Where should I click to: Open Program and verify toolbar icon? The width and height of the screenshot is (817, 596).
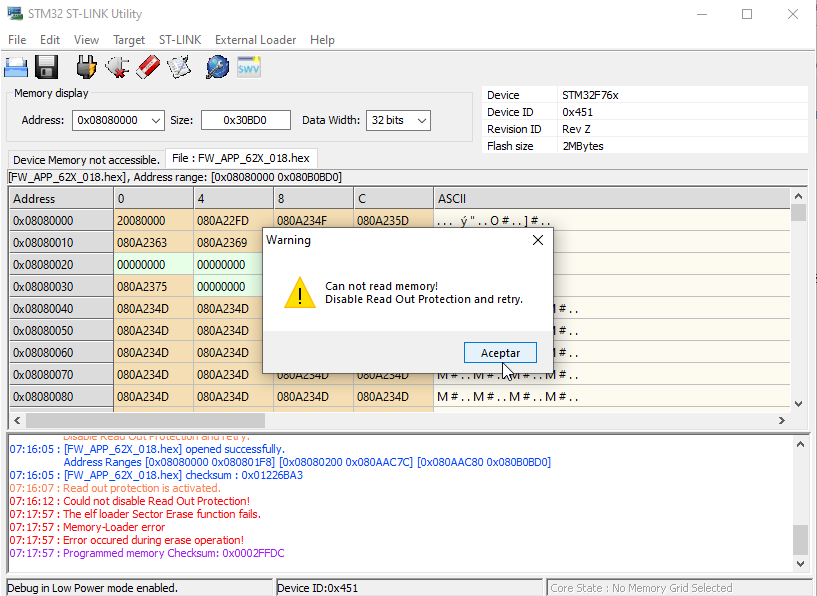point(179,67)
